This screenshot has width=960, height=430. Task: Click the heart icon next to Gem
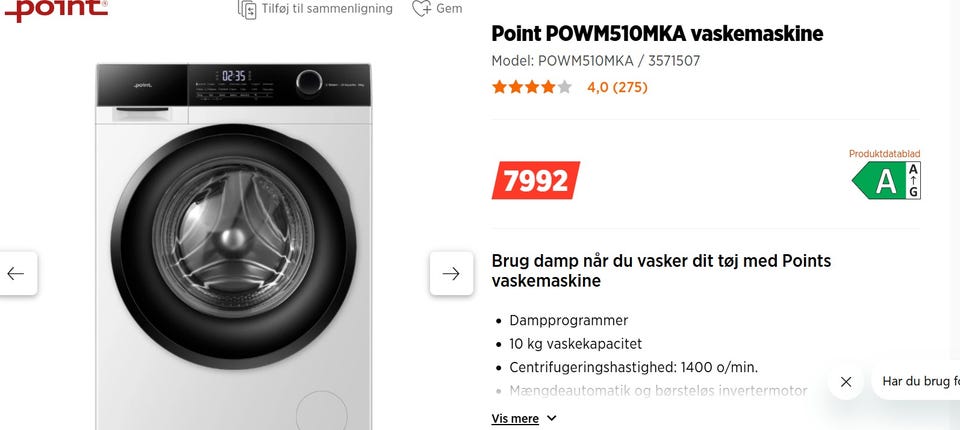coord(421,9)
